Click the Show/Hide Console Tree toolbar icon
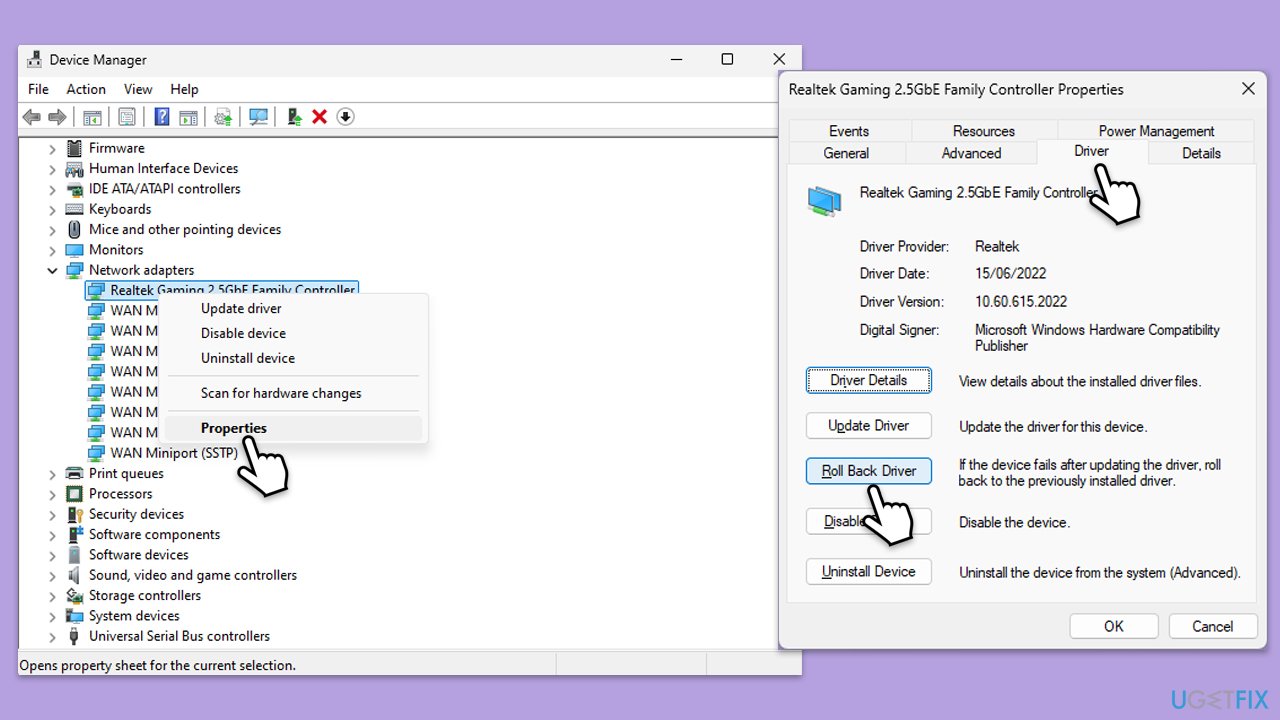Viewport: 1280px width, 720px height. [x=92, y=117]
